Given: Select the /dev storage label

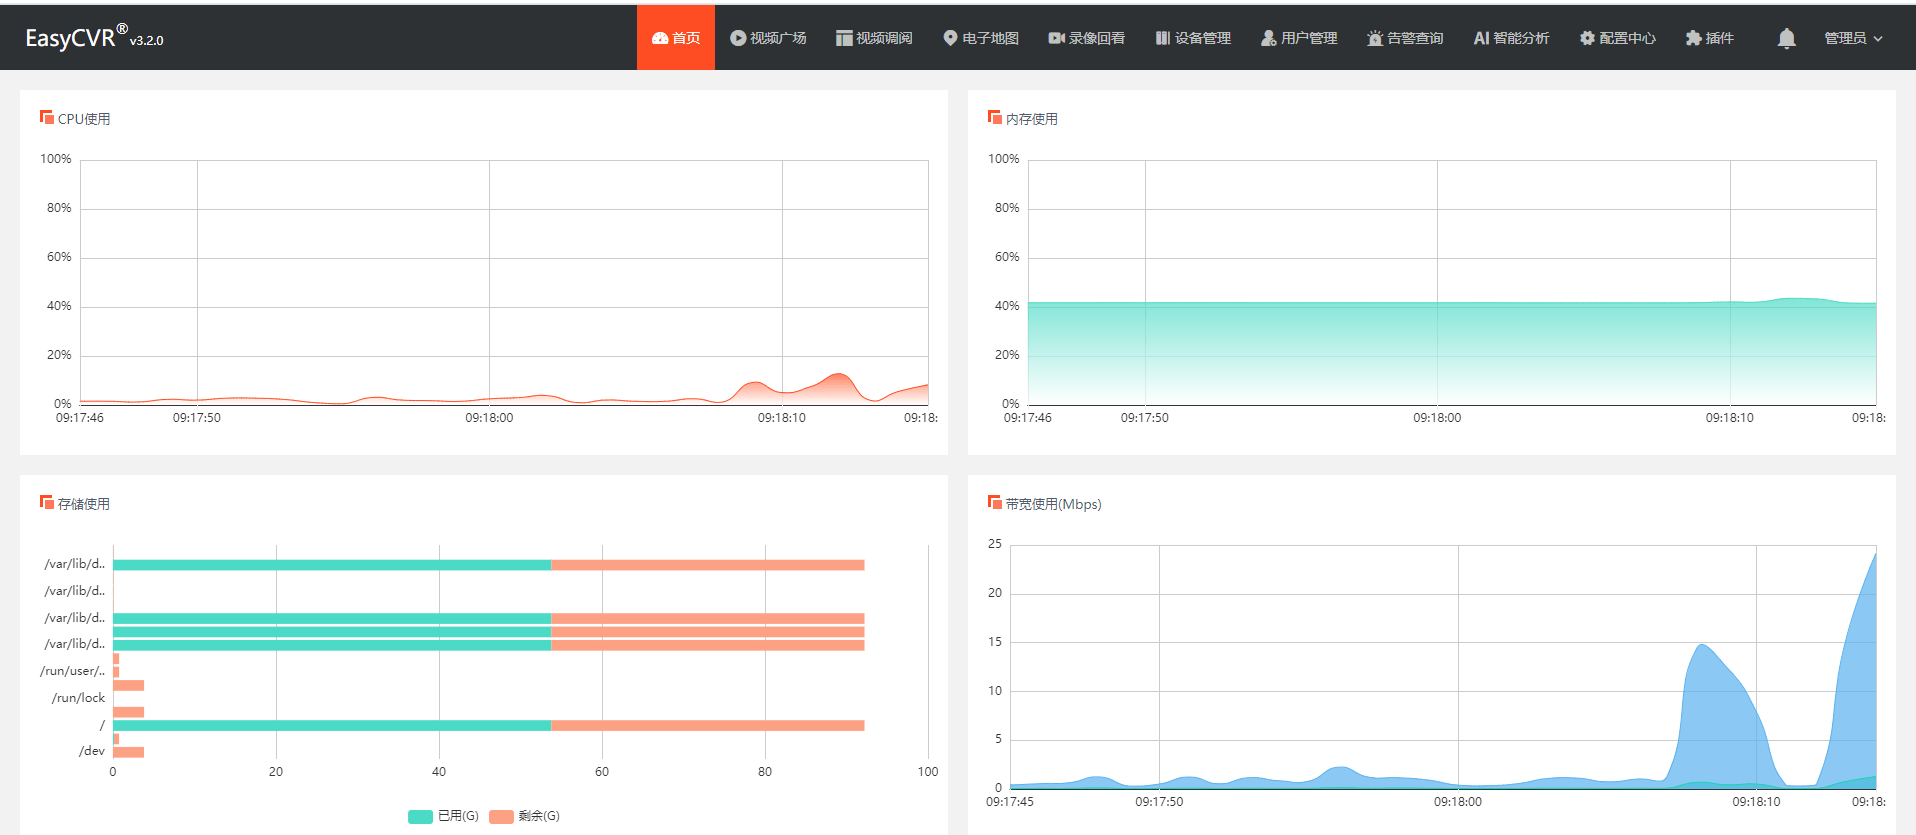Looking at the screenshot, I should [92, 751].
